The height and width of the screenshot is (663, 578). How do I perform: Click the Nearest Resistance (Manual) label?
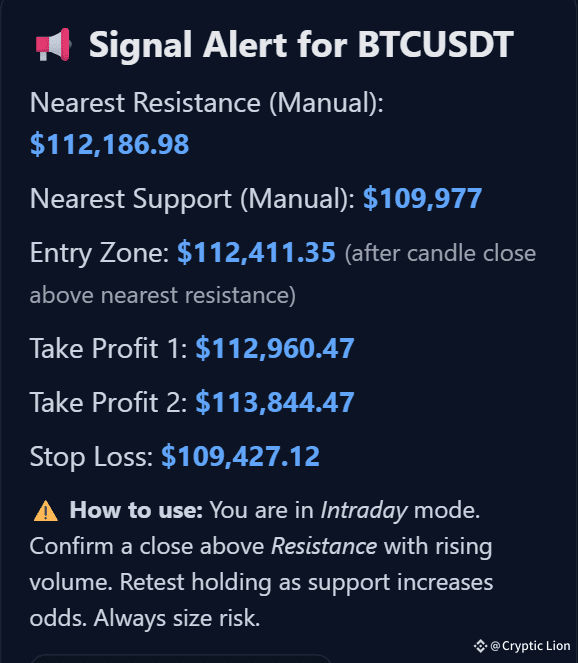(x=206, y=103)
